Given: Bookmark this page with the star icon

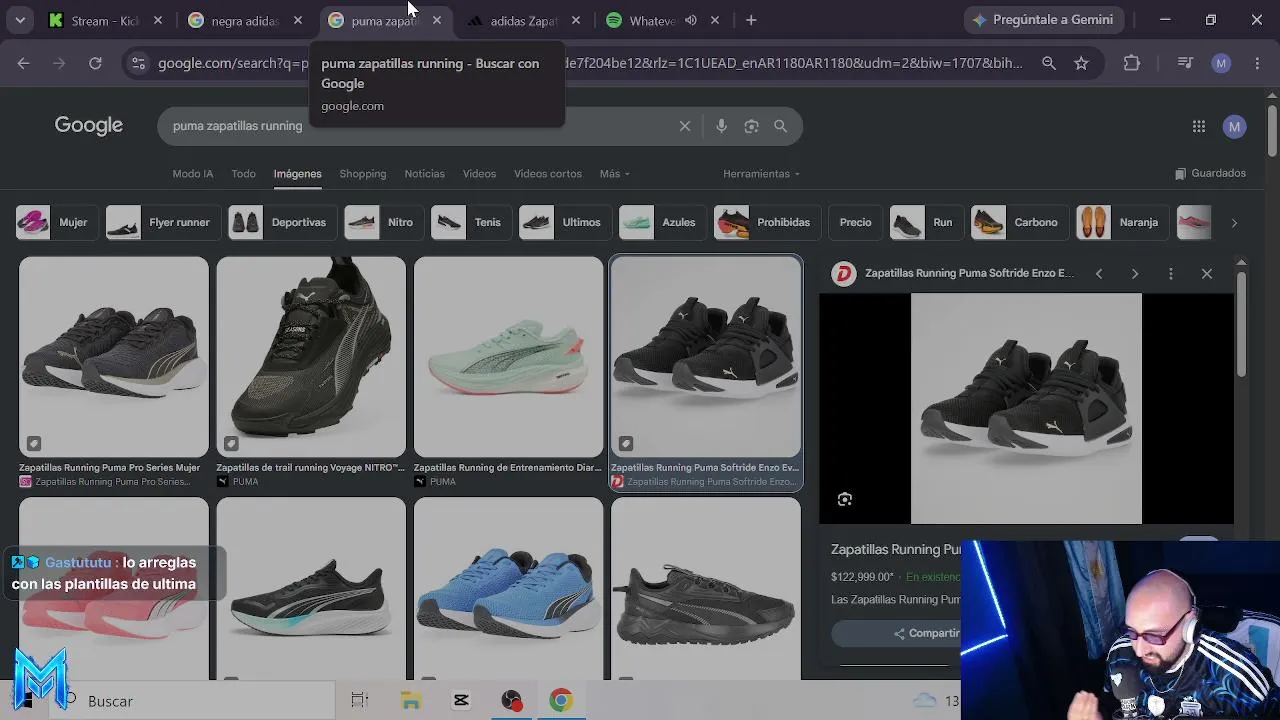Looking at the screenshot, I should [x=1081, y=63].
